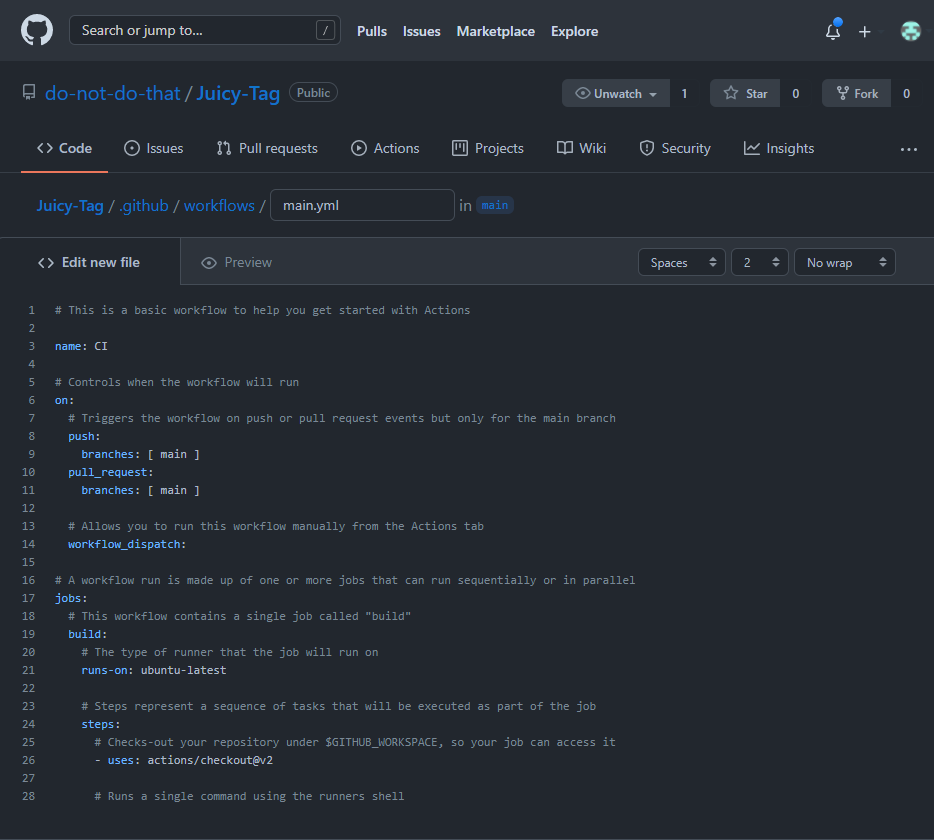This screenshot has width=934, height=840.
Task: Select the Edit new file tab
Action: point(89,262)
